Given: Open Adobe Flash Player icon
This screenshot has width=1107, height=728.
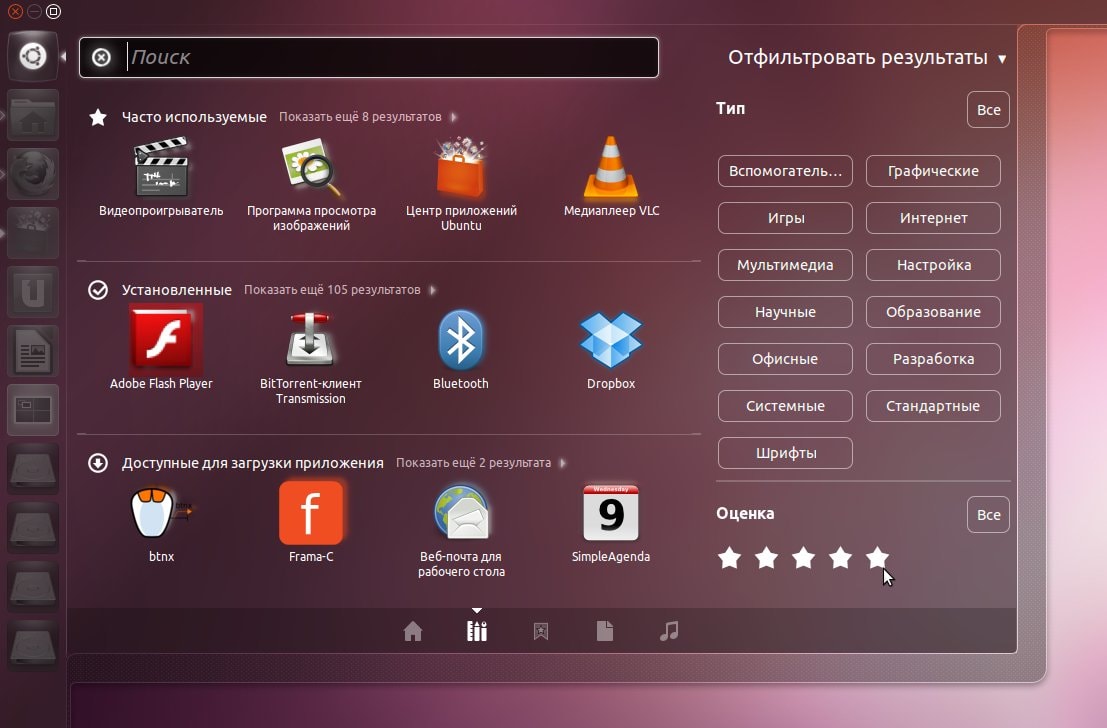Looking at the screenshot, I should (164, 339).
